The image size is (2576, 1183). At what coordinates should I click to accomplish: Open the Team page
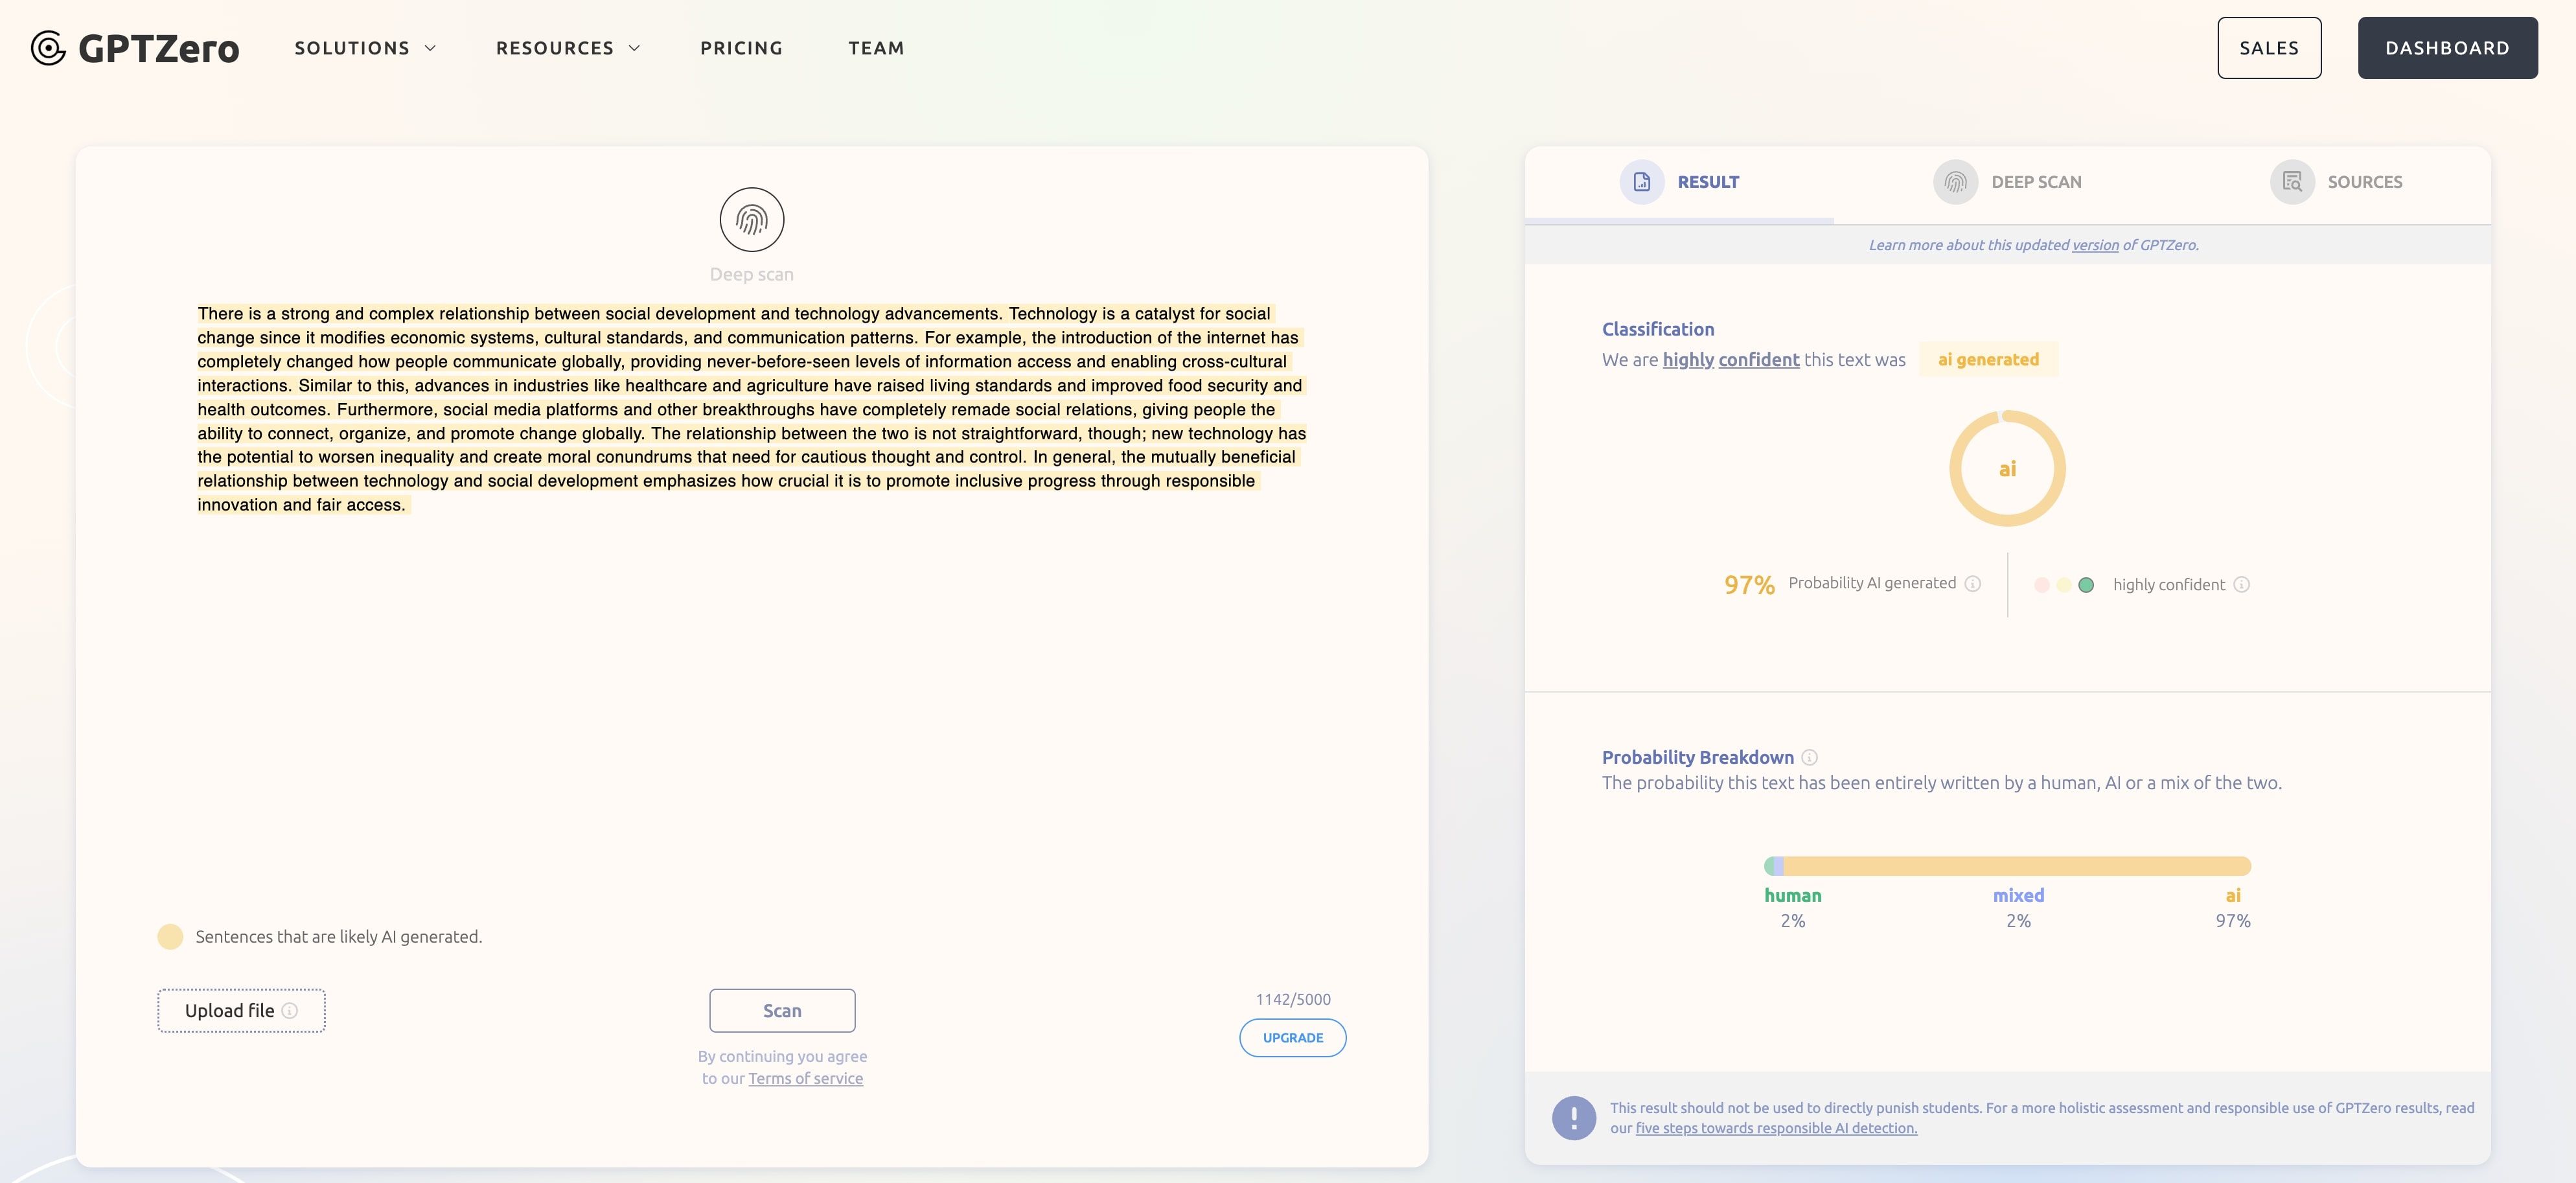tap(876, 48)
